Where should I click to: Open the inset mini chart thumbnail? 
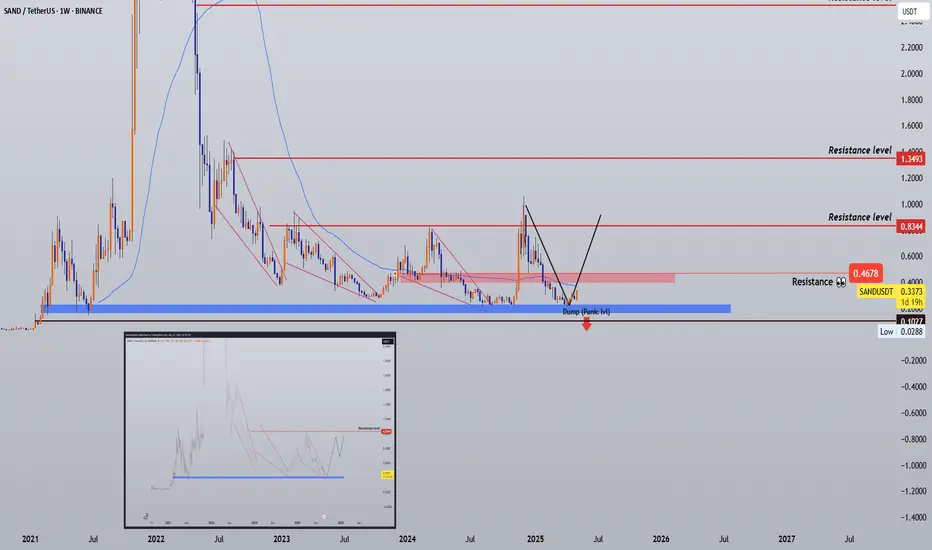point(260,430)
